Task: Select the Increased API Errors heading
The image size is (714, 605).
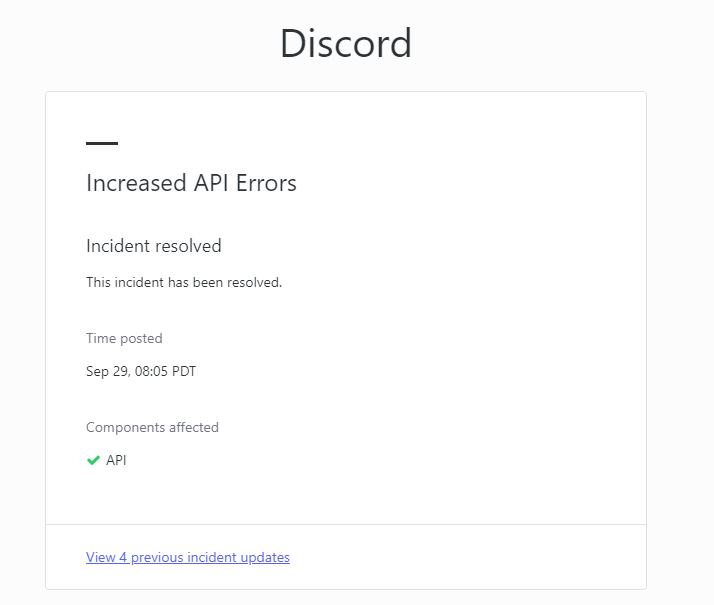Action: point(191,183)
